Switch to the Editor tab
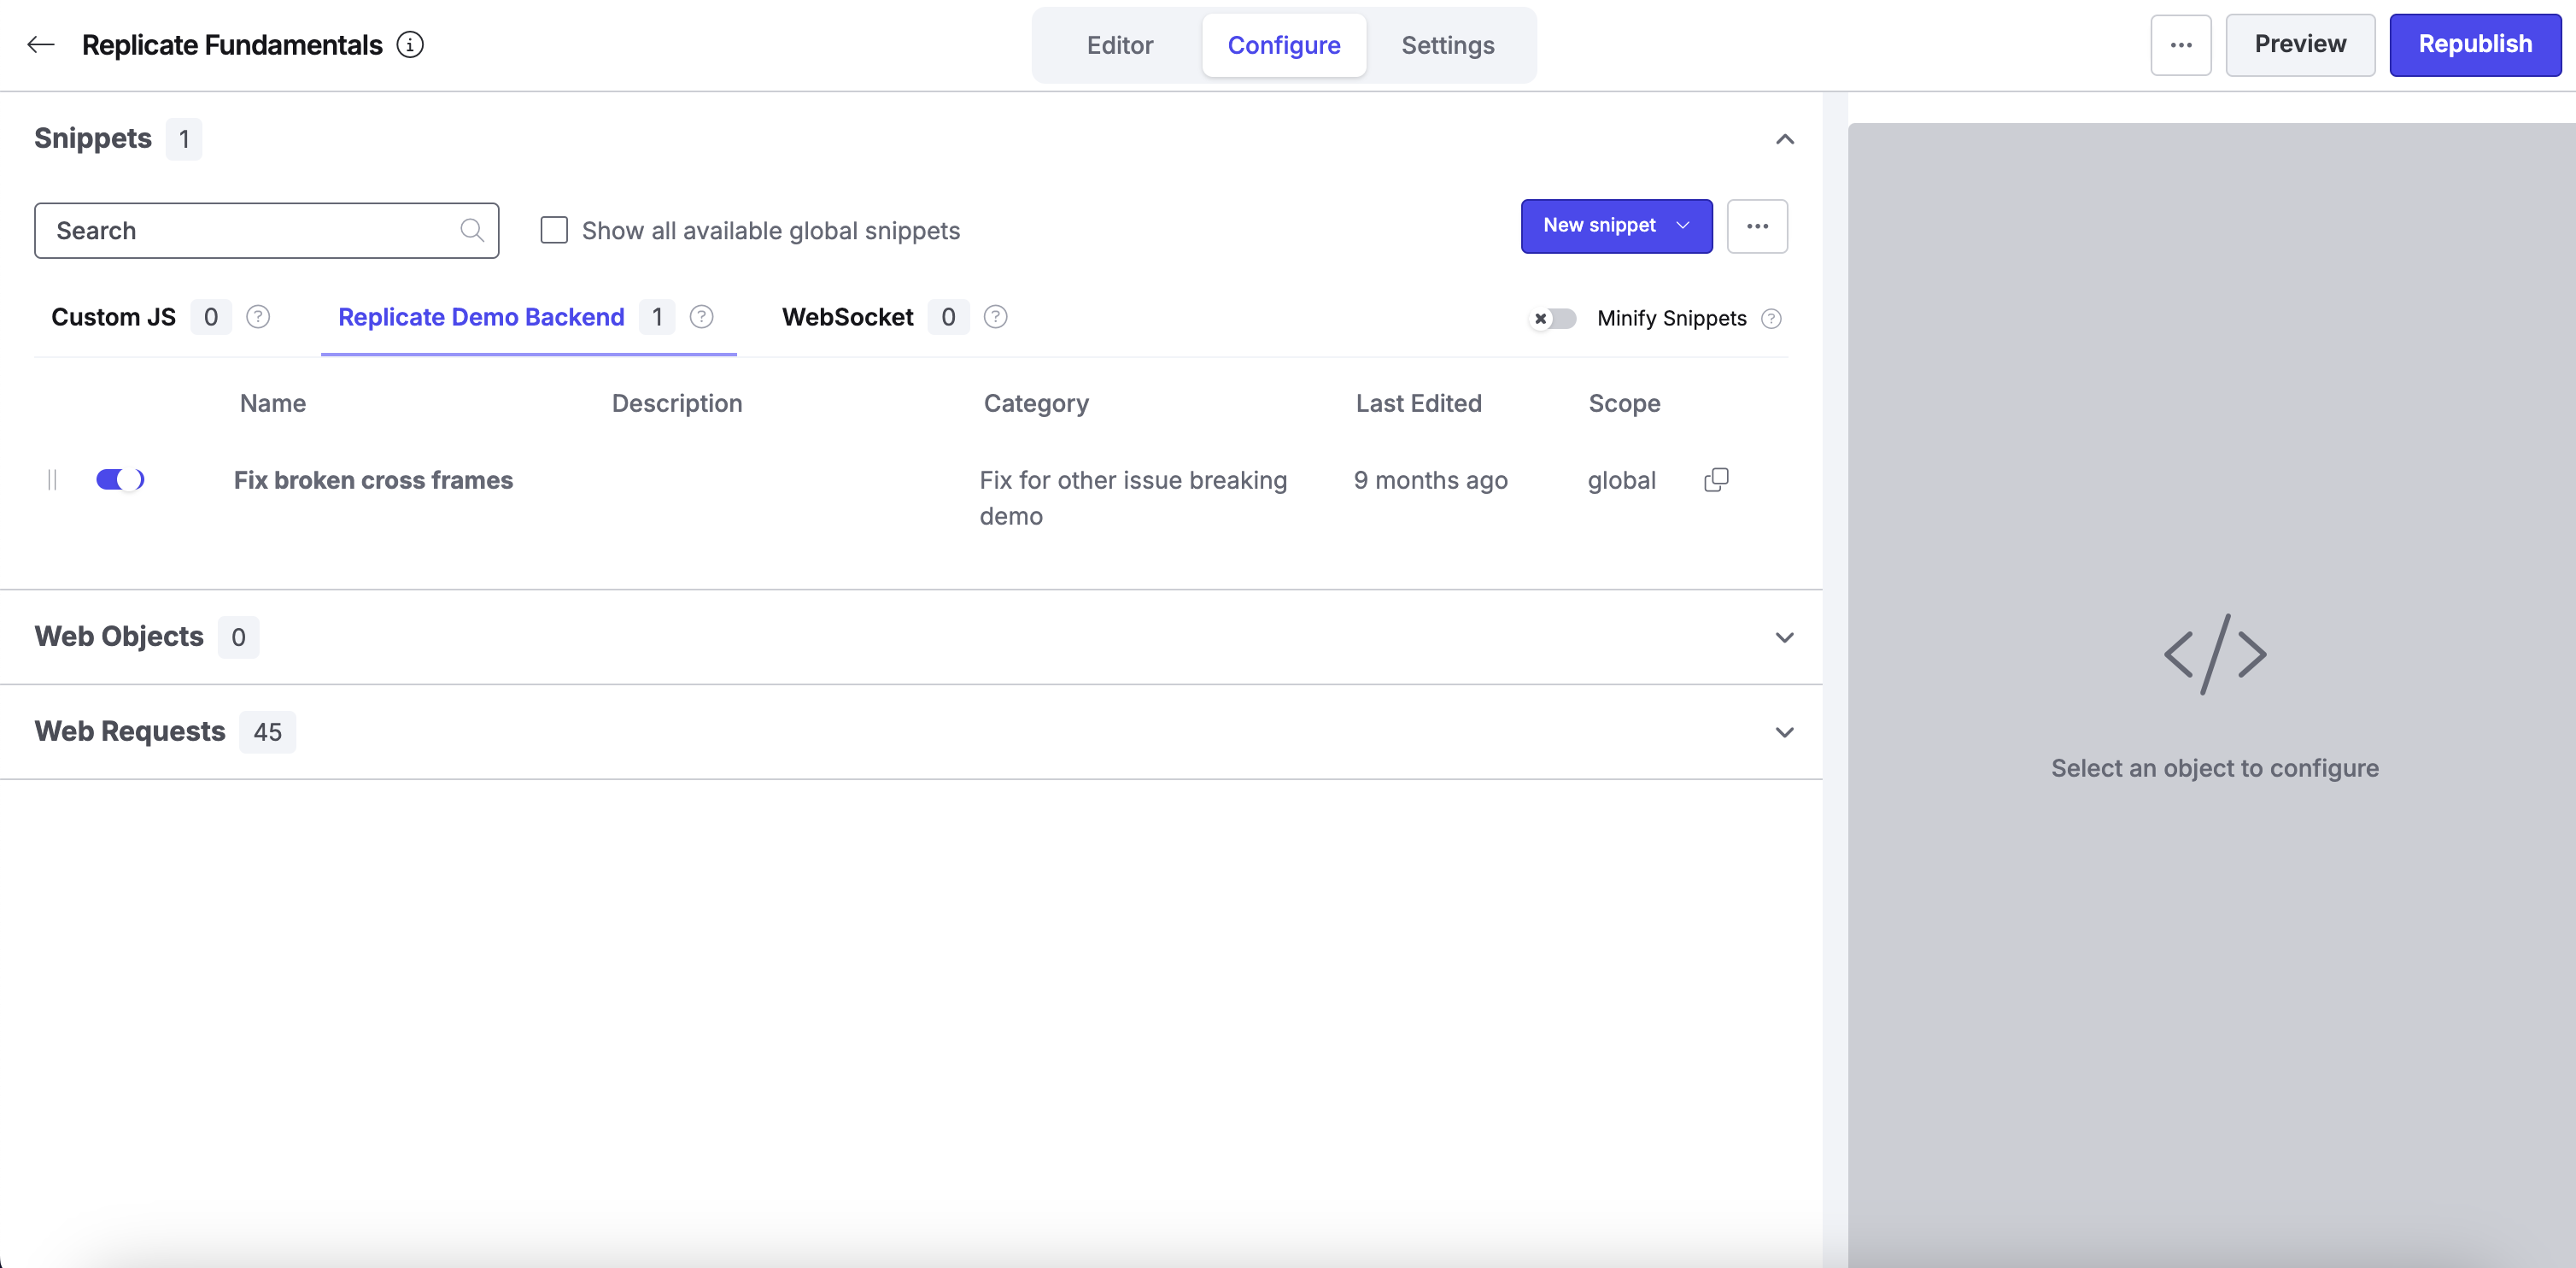 tap(1120, 45)
